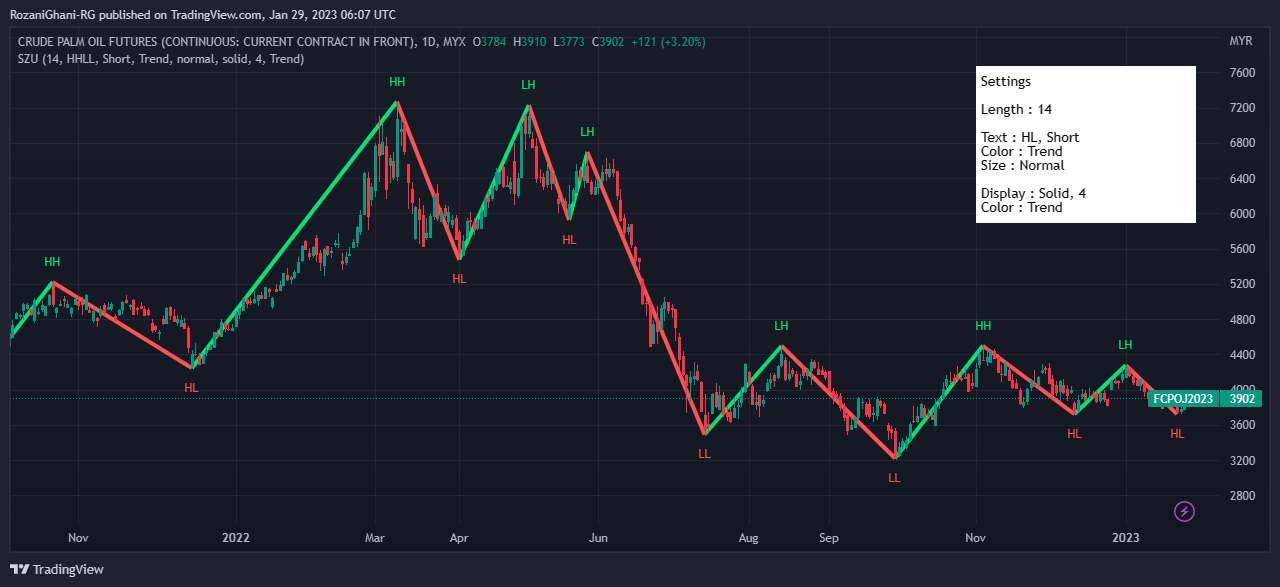Screen dimensions: 1280x587
Task: Click the purple lightning bolt icon
Action: point(1184,512)
